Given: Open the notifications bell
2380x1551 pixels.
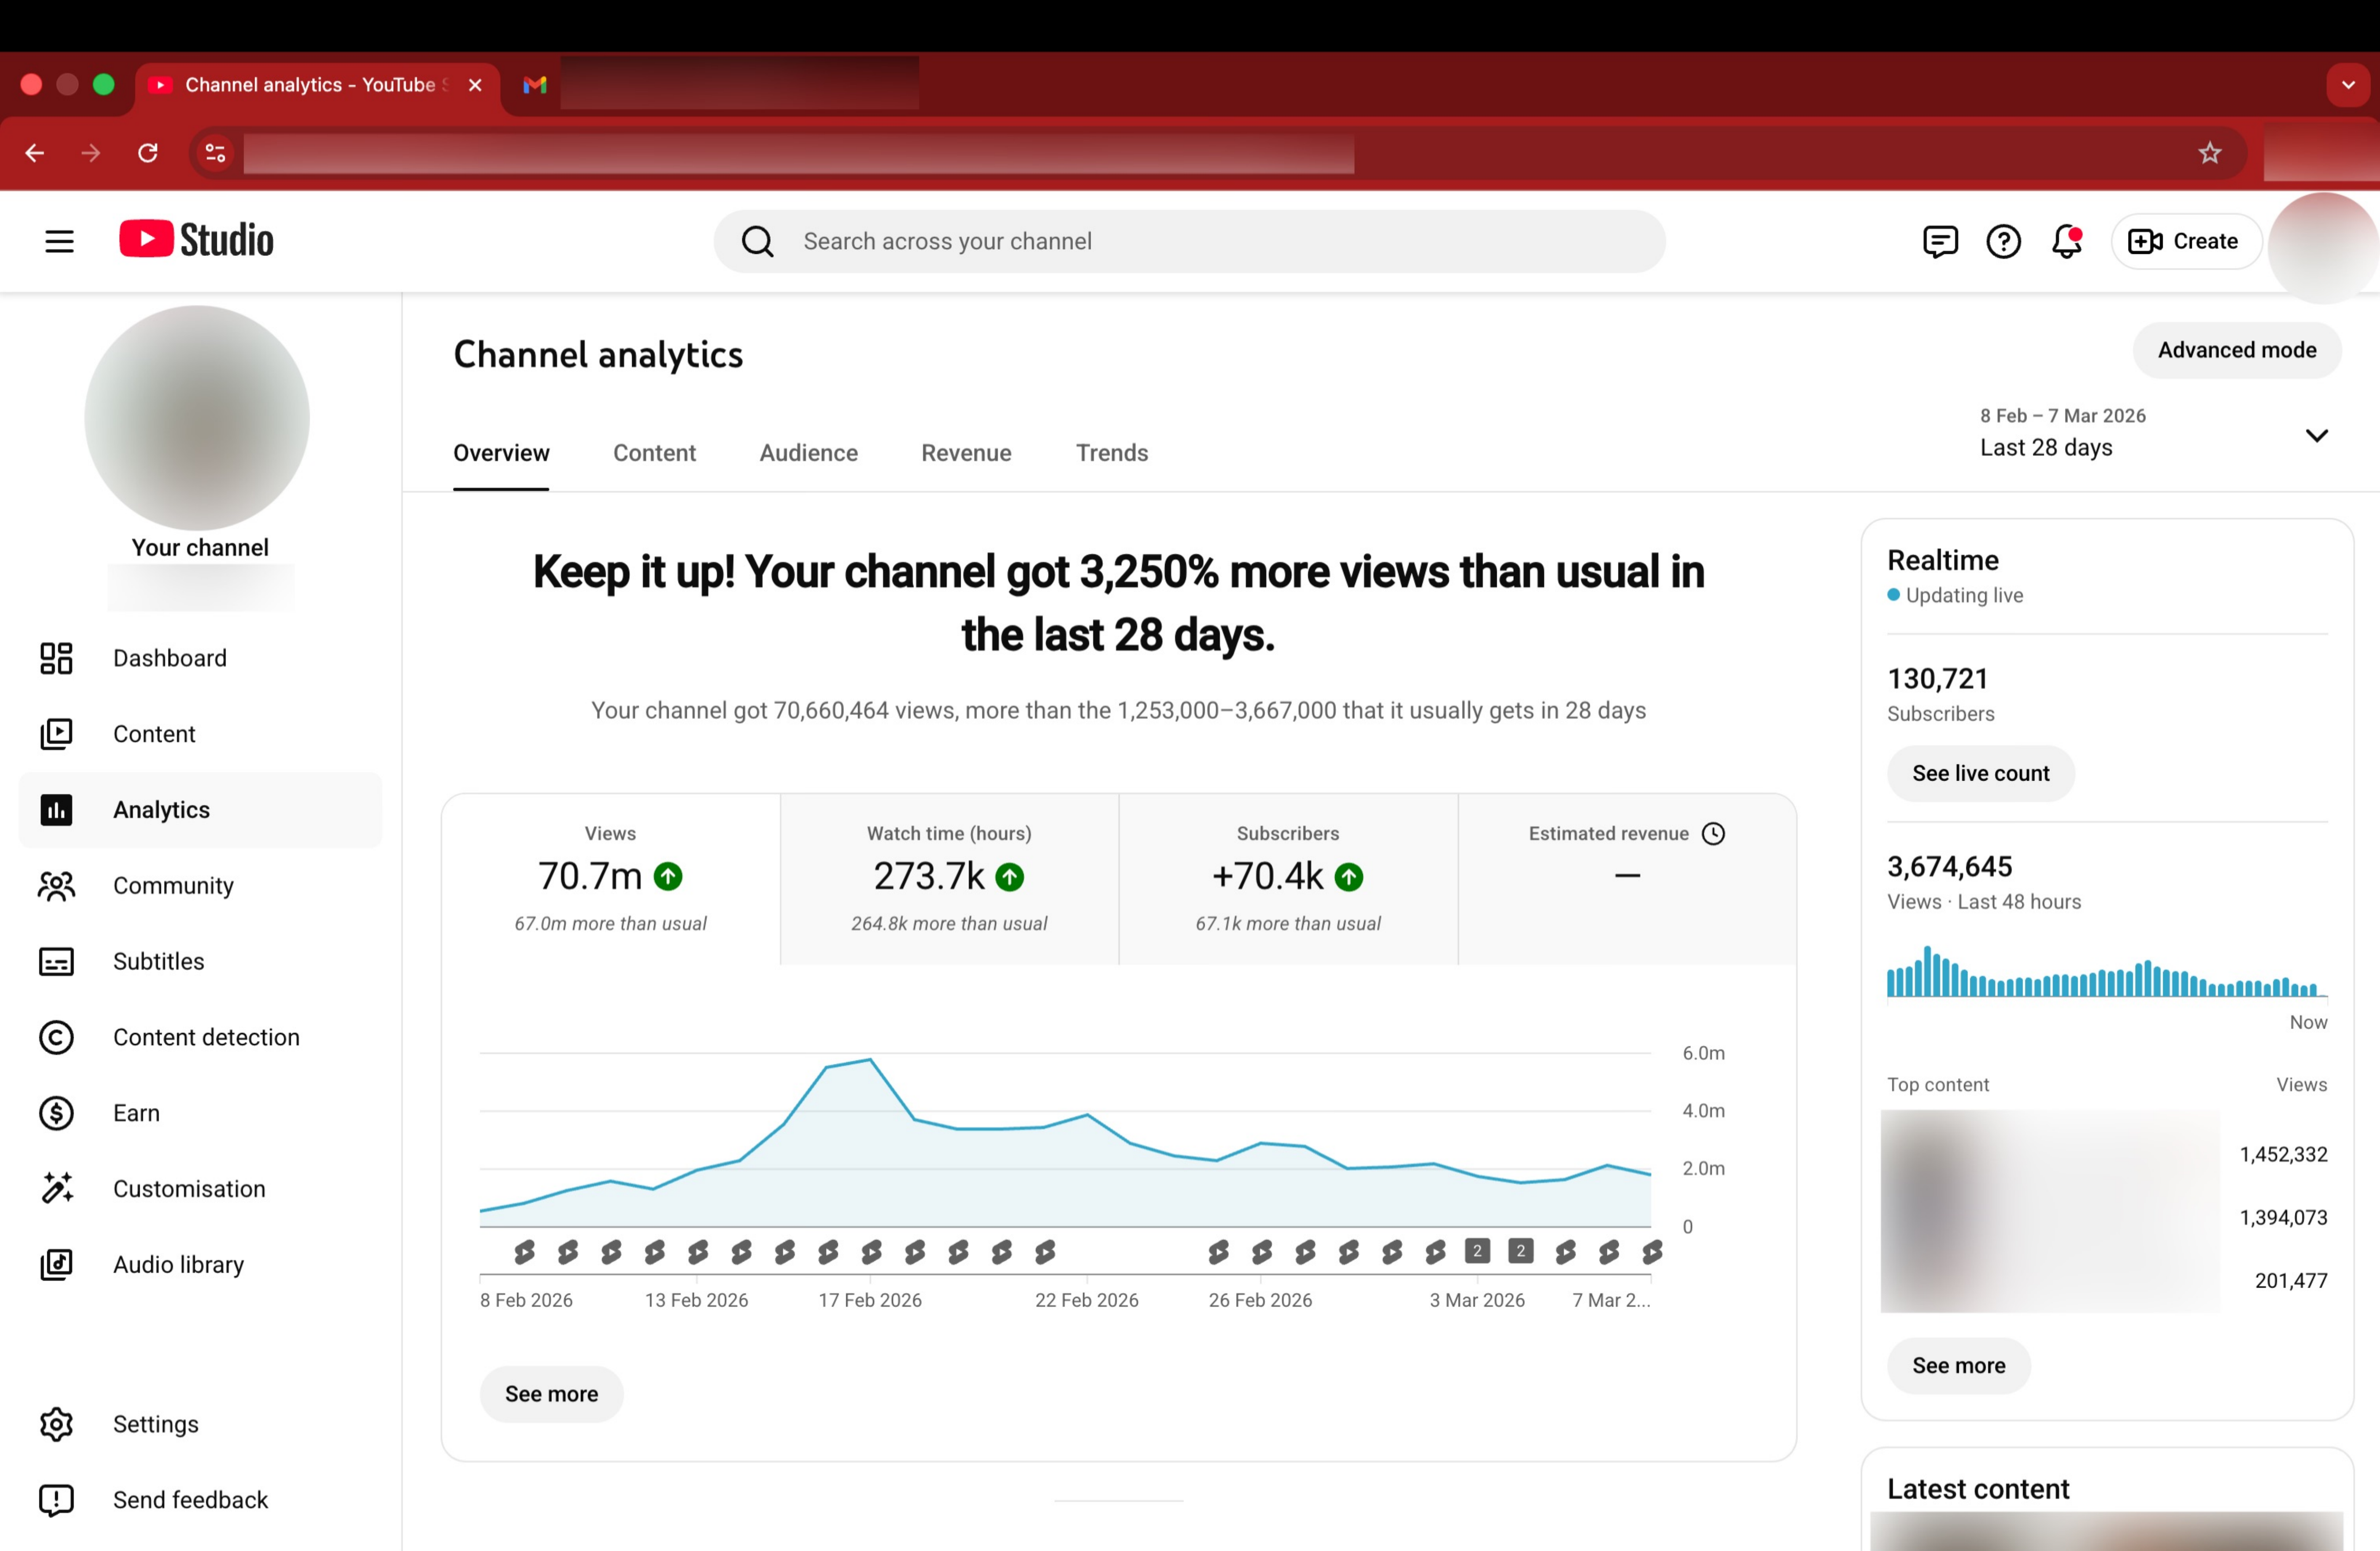Looking at the screenshot, I should (2066, 241).
